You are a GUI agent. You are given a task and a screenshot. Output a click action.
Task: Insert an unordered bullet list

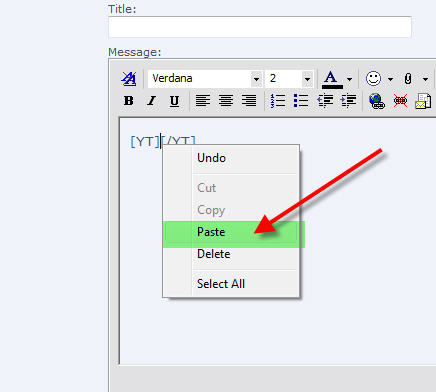pos(301,100)
